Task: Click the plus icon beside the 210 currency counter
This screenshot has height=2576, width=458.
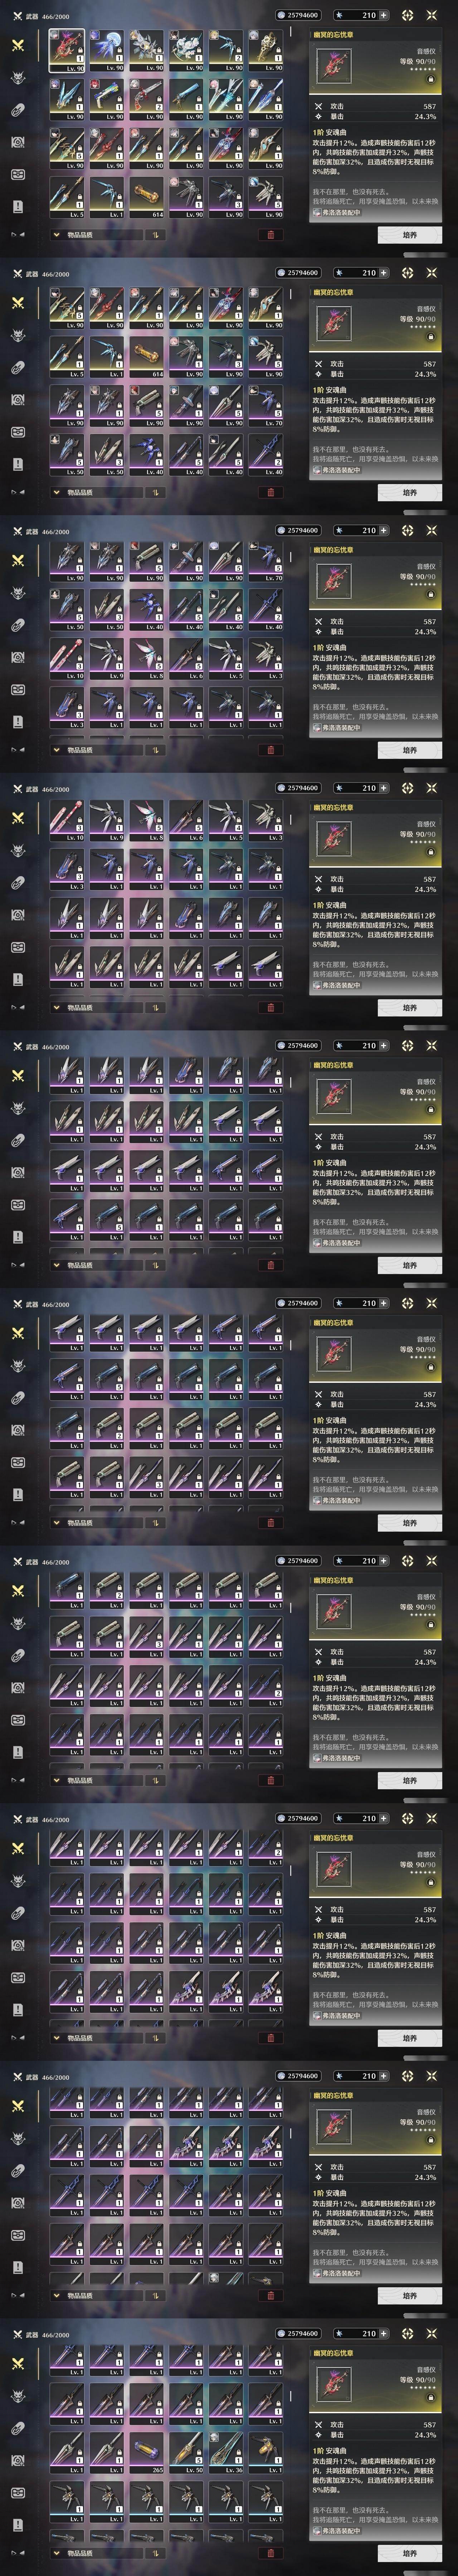Action: (384, 15)
